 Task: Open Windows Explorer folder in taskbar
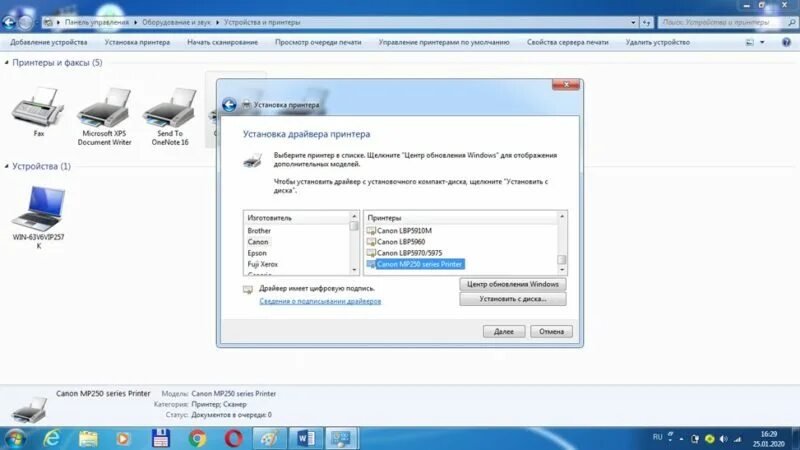click(88, 438)
